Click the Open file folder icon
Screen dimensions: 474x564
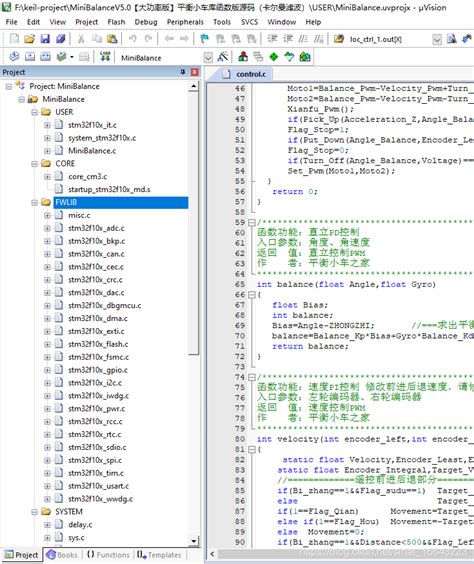coord(29,38)
